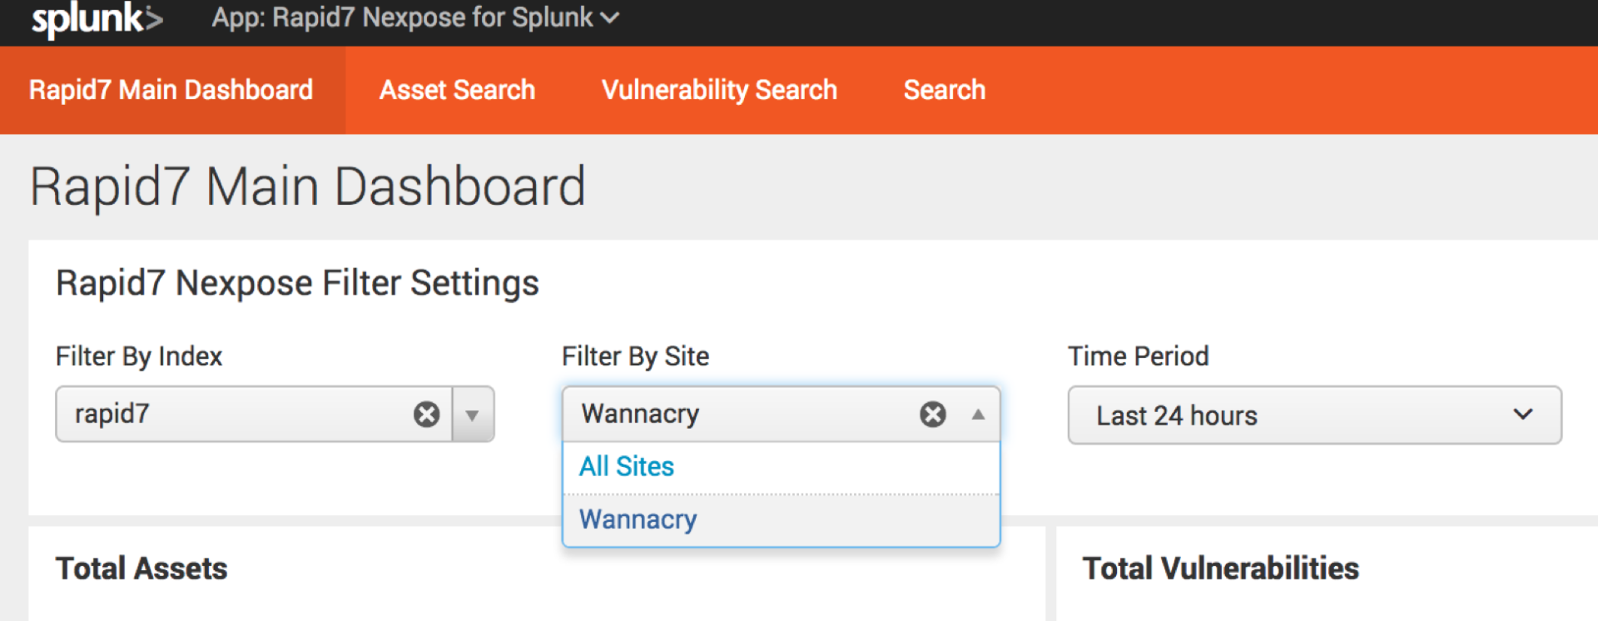Clear the rapid7 index filter value
The height and width of the screenshot is (621, 1598).
click(x=427, y=414)
